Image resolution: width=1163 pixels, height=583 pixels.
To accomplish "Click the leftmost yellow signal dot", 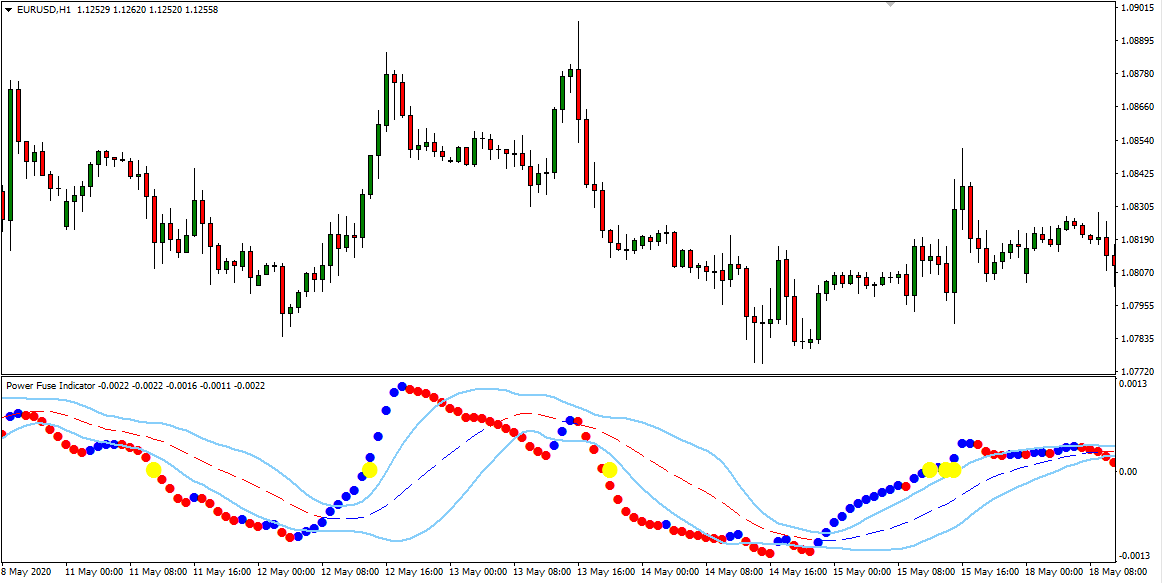I will [x=153, y=469].
